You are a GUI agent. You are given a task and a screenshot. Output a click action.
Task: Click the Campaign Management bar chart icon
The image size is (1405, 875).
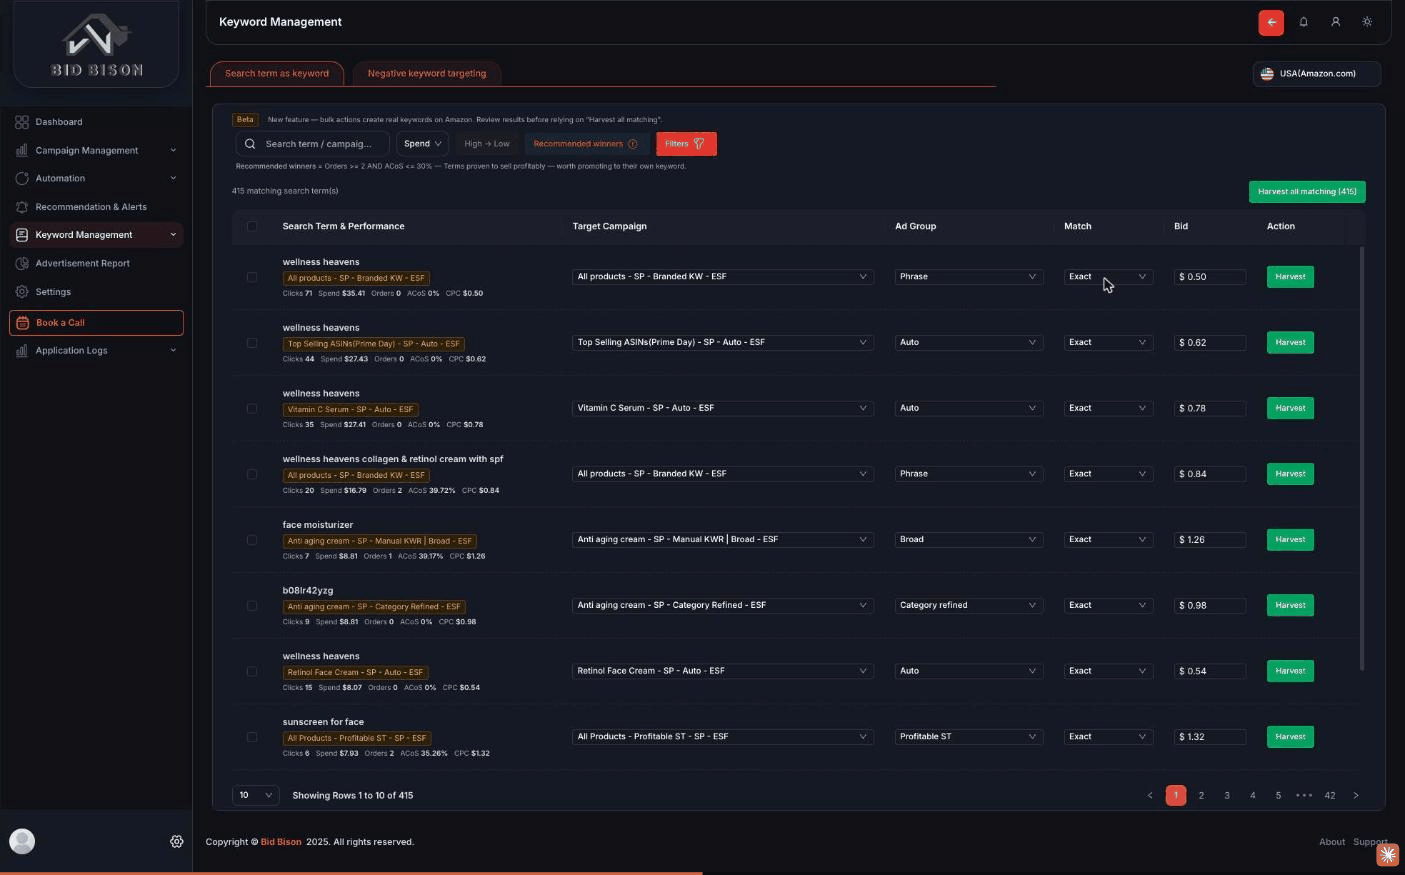[22, 150]
